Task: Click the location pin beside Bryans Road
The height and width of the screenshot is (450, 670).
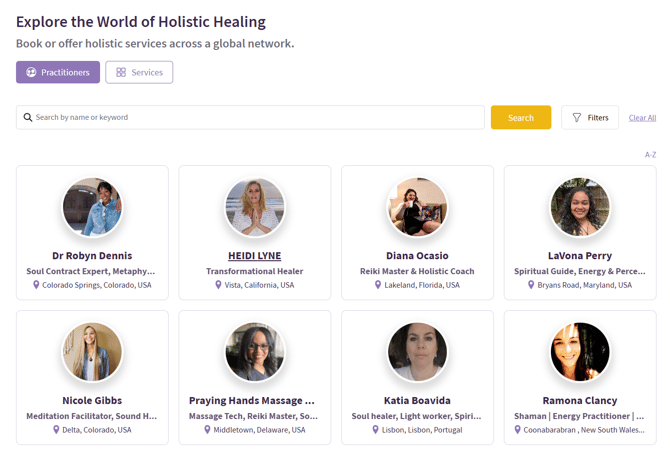Action: click(529, 285)
